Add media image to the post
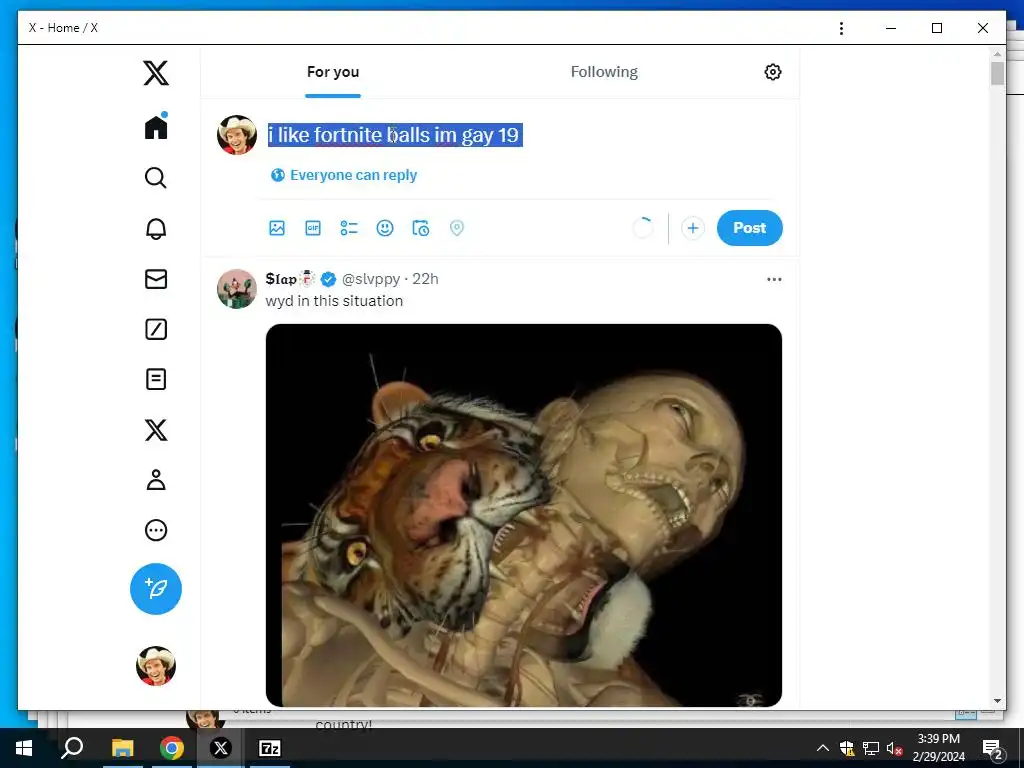Viewport: 1024px width, 768px height. point(277,228)
